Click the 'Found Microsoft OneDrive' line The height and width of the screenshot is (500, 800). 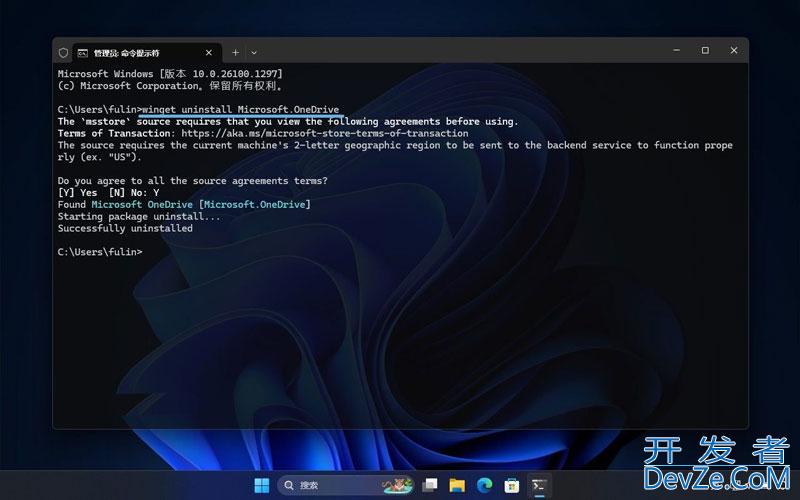pyautogui.click(x=184, y=204)
